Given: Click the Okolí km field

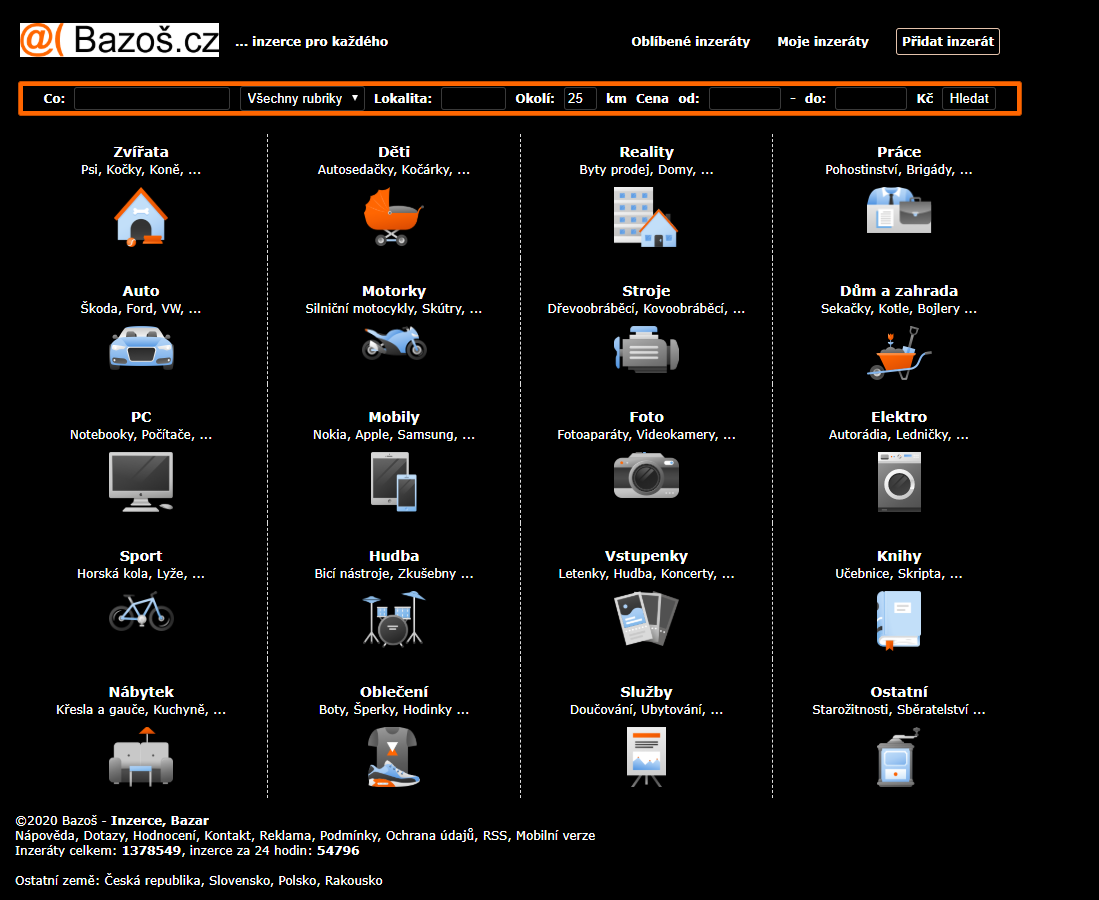Looking at the screenshot, I should [580, 98].
